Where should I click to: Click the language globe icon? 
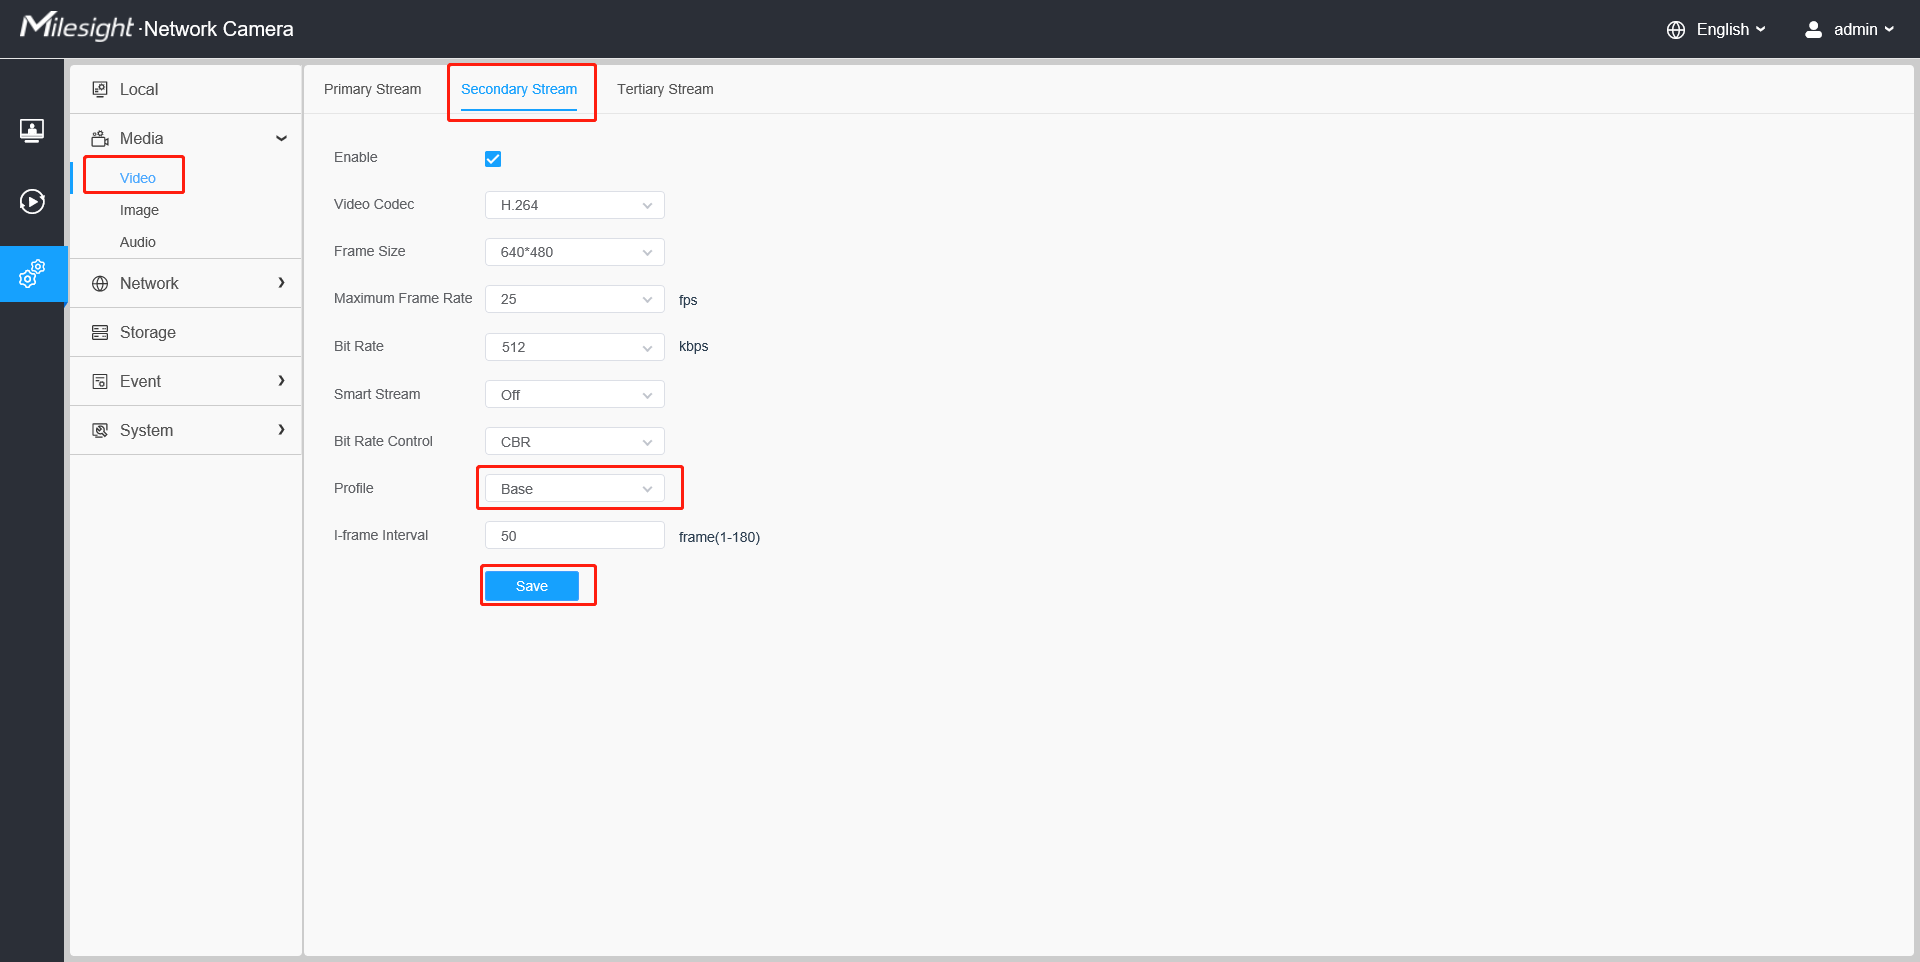coord(1676,30)
